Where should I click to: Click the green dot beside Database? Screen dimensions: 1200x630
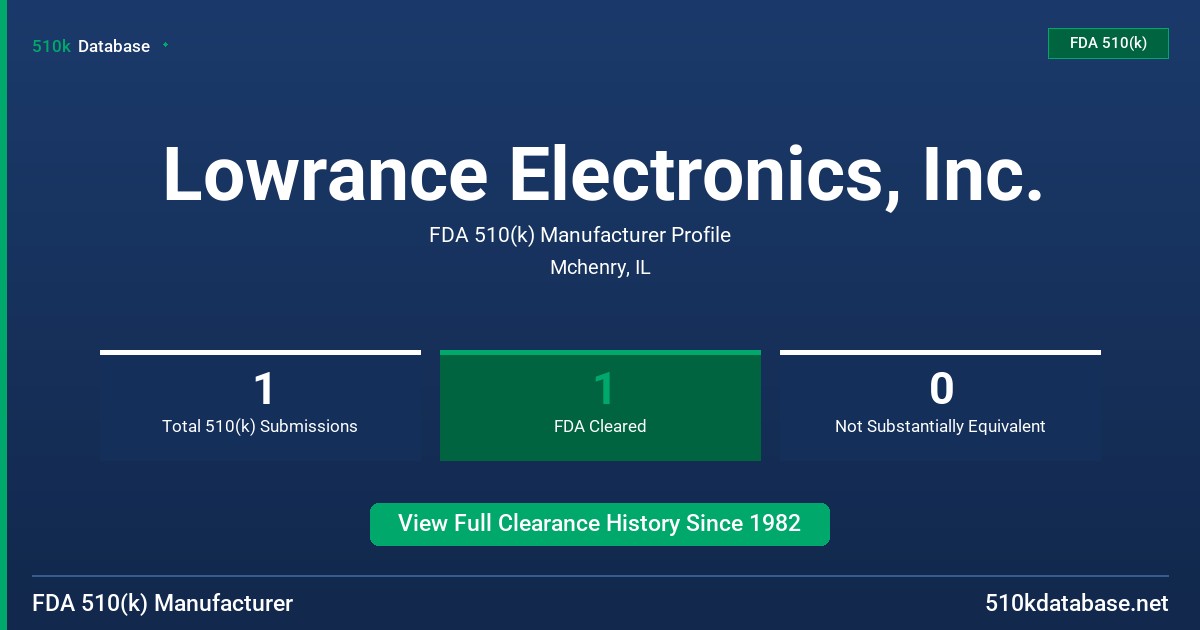click(165, 45)
